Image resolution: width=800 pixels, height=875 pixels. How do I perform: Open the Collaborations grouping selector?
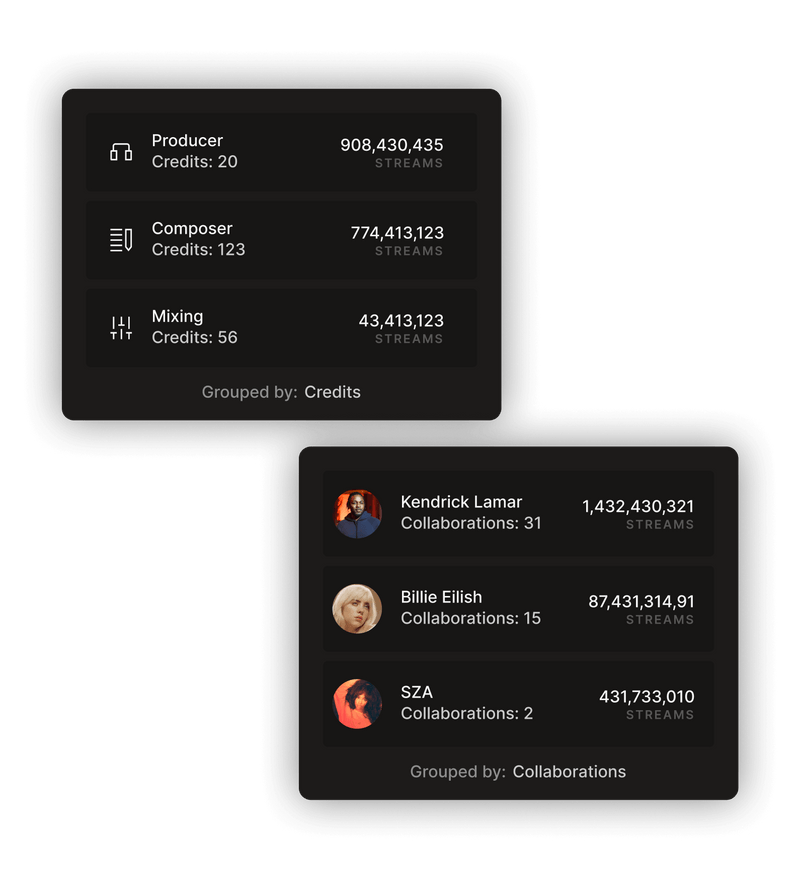click(569, 772)
